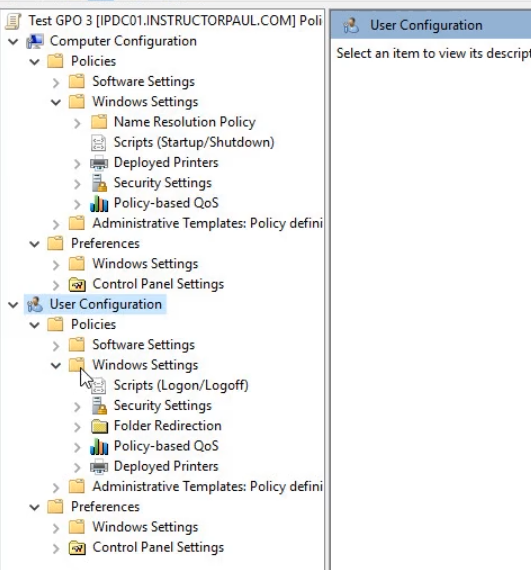Select Software Settings under Computer Configuration Policies
This screenshot has width=531, height=570.
click(144, 81)
